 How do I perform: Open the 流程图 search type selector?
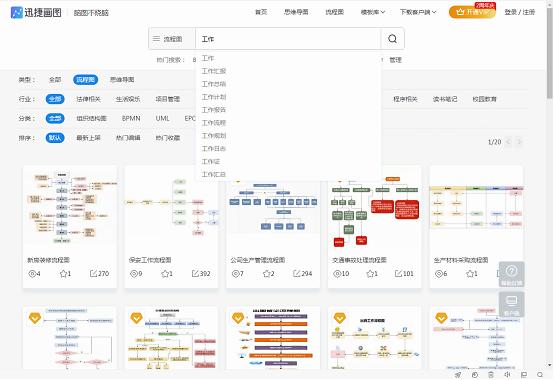pyautogui.click(x=172, y=38)
